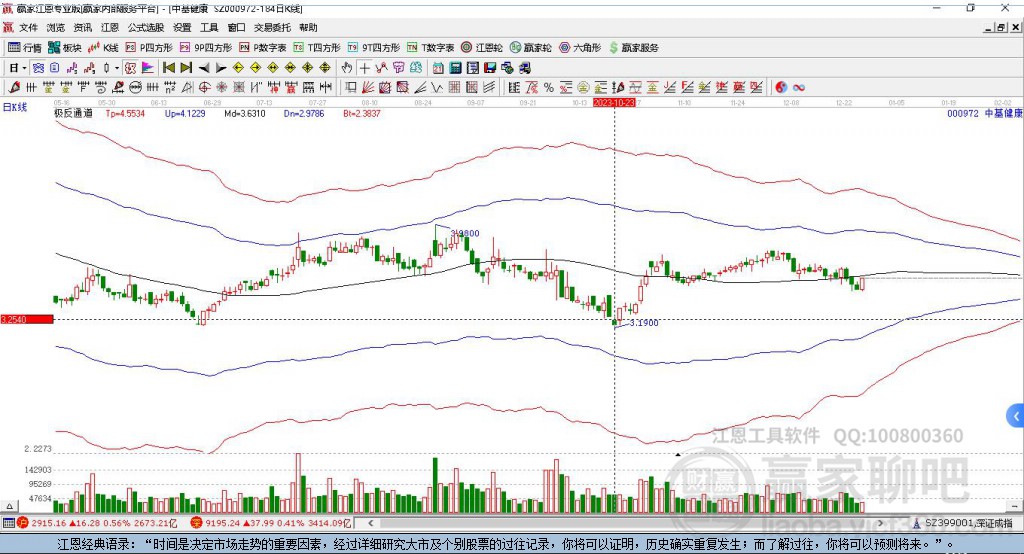Select the red pen drawing tool
This screenshot has width=1024, height=554.
click(14, 88)
